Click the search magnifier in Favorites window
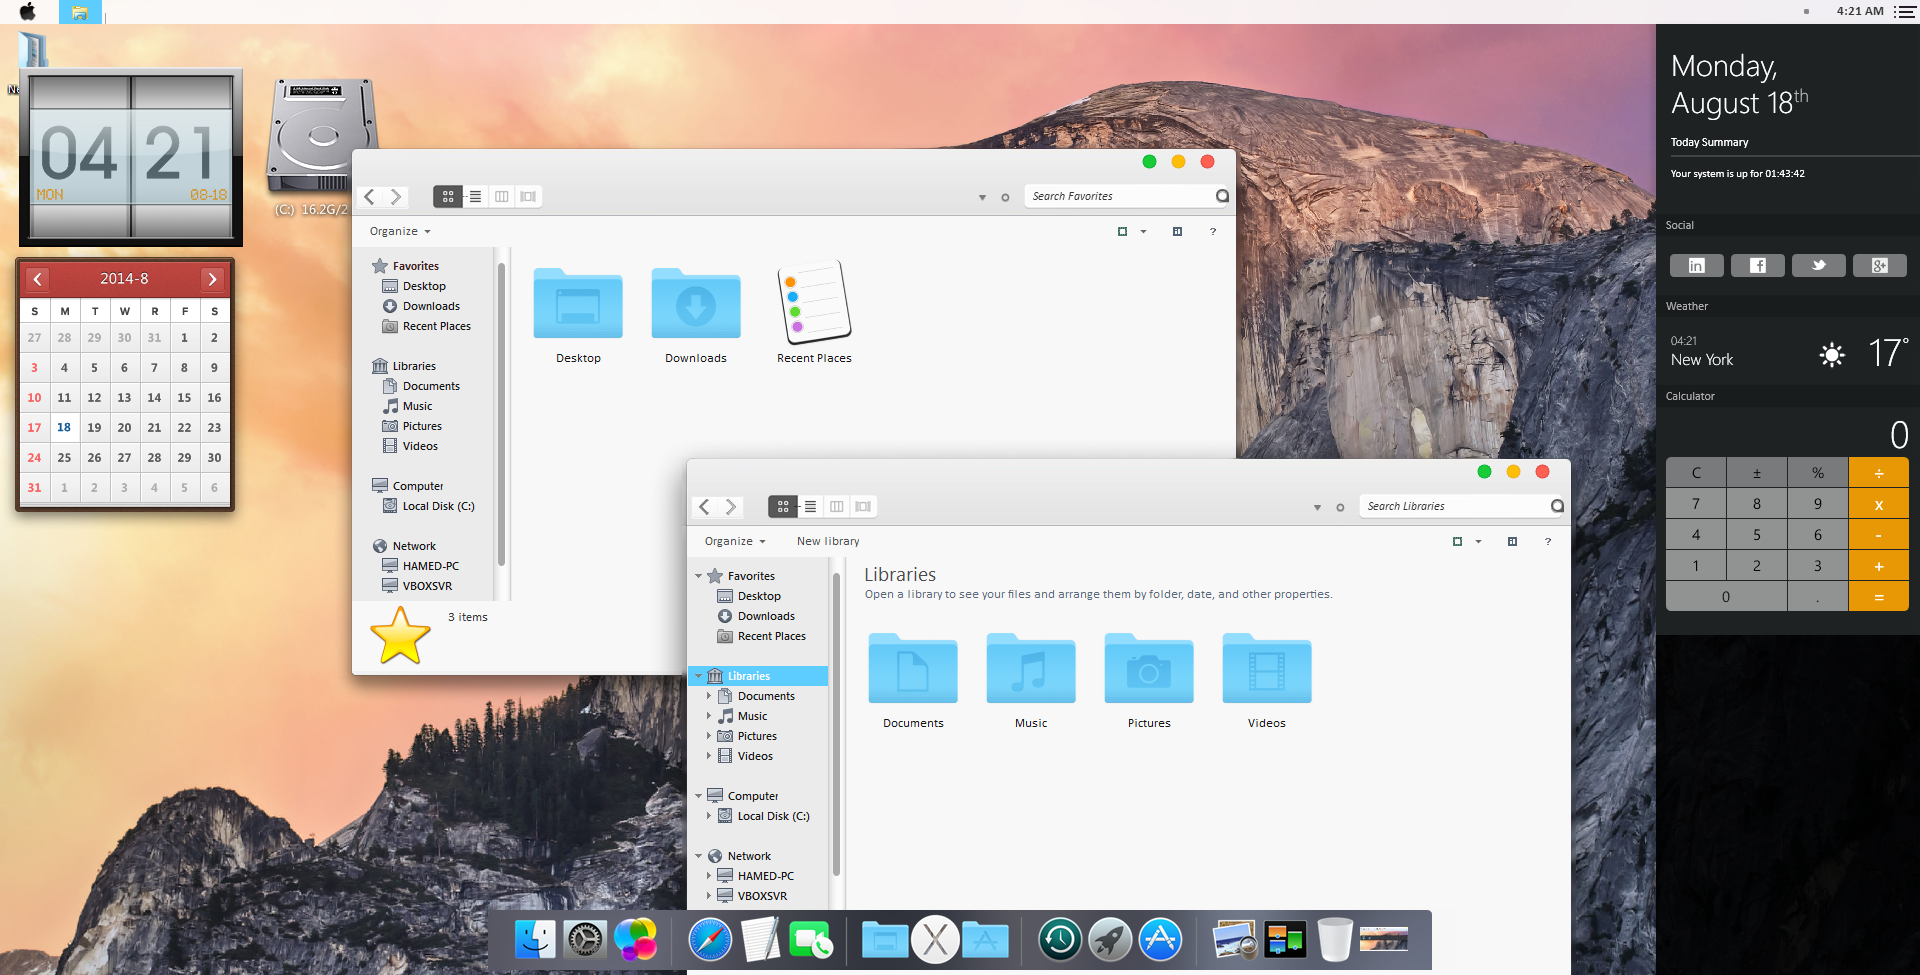This screenshot has width=1920, height=975. [1222, 196]
